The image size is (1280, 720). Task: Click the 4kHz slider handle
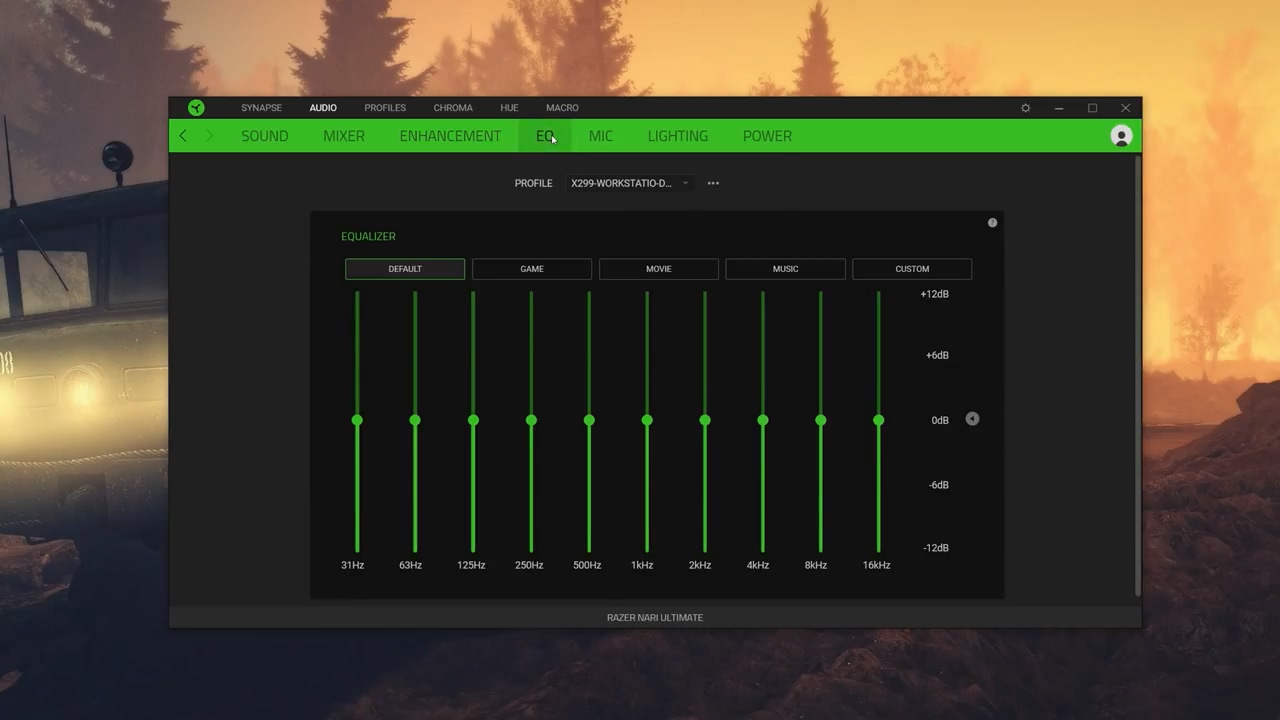point(763,420)
